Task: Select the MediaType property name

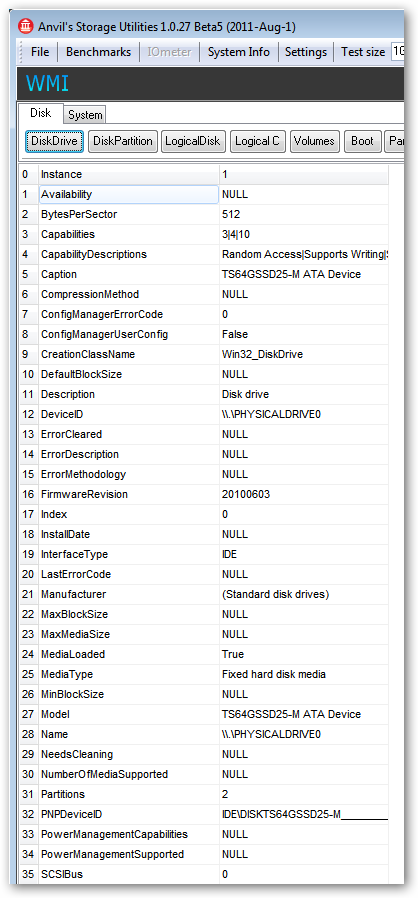Action: pyautogui.click(x=66, y=674)
